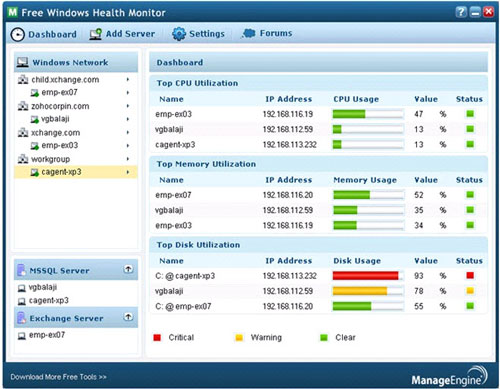Open the Download More Free Tools link

(x=58, y=377)
